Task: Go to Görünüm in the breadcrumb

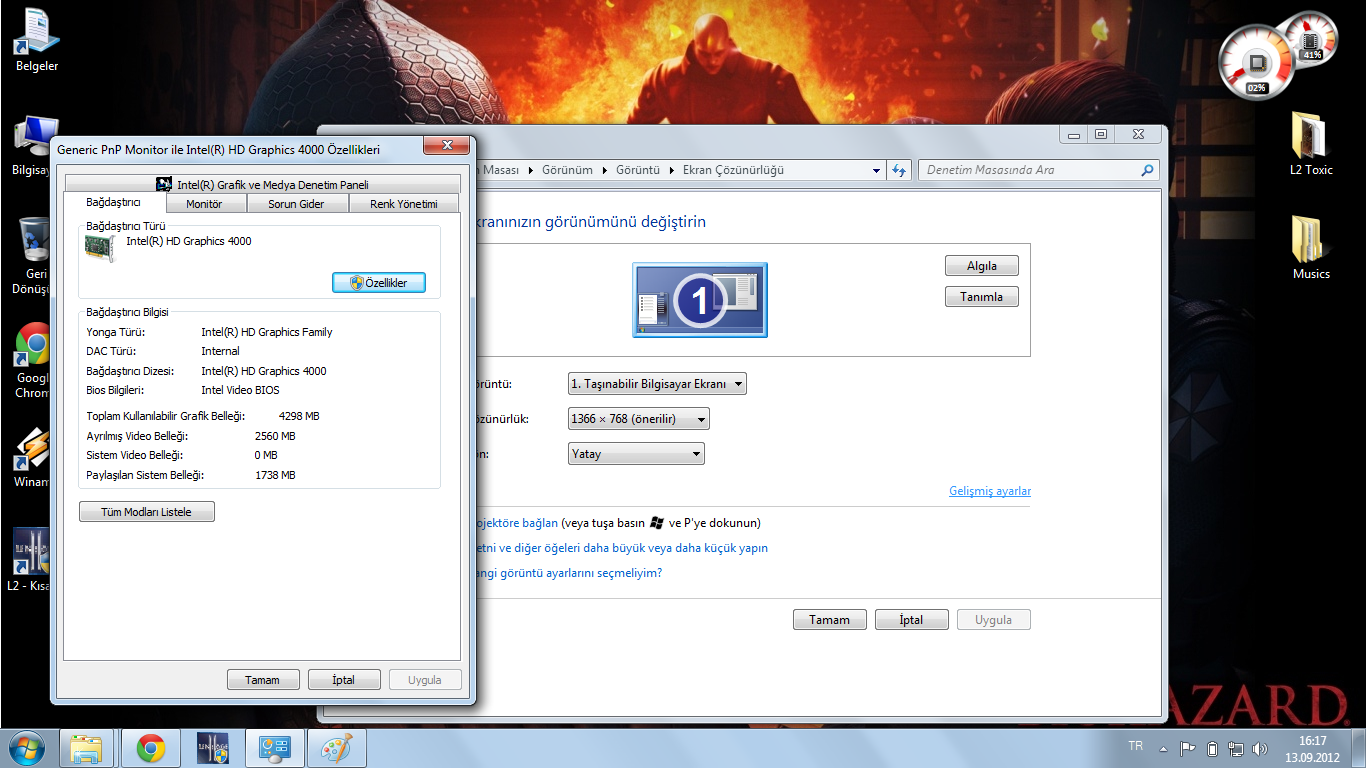Action: (567, 171)
